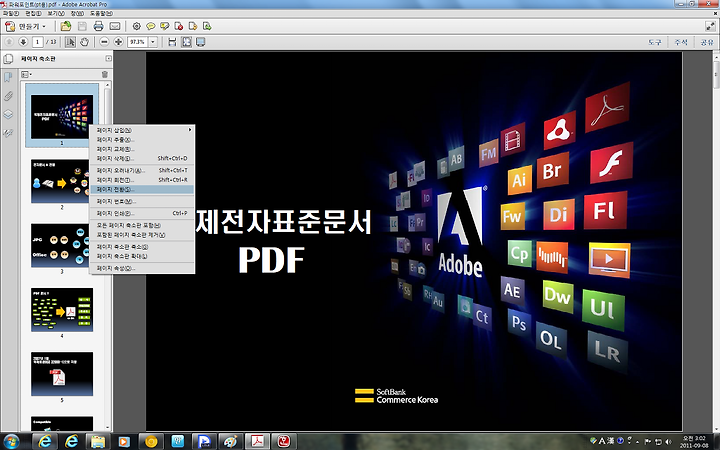Click the insert page icon with green plus
Screen dimensions: 720x450
[x=207, y=26]
